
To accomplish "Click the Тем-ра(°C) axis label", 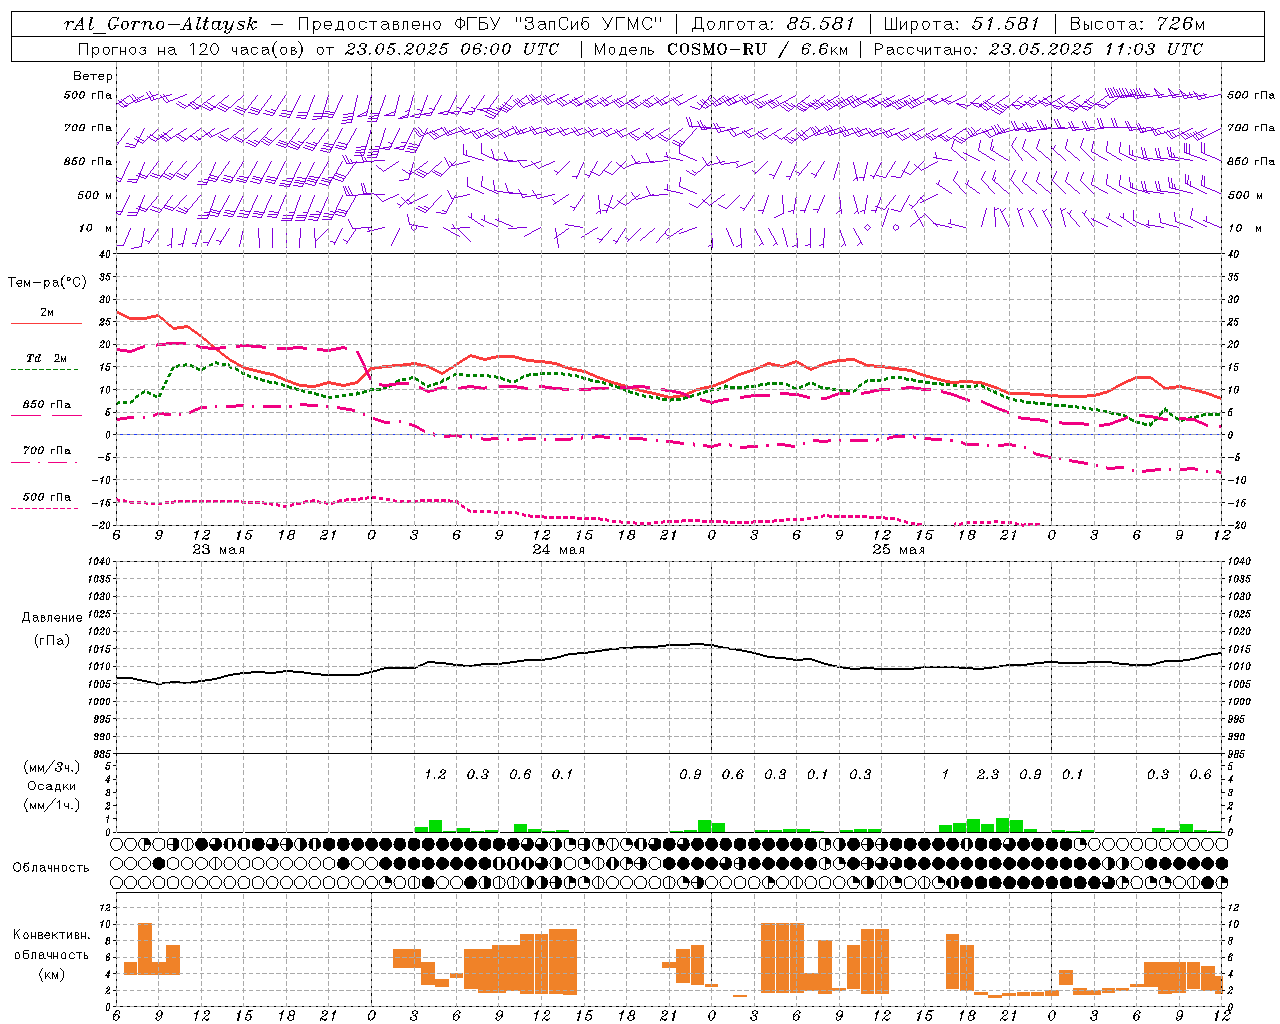I will [47, 283].
